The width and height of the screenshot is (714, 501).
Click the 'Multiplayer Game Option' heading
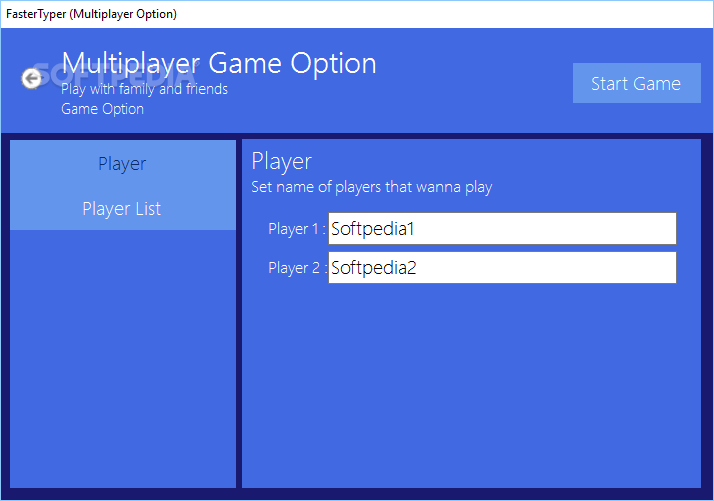pos(219,63)
